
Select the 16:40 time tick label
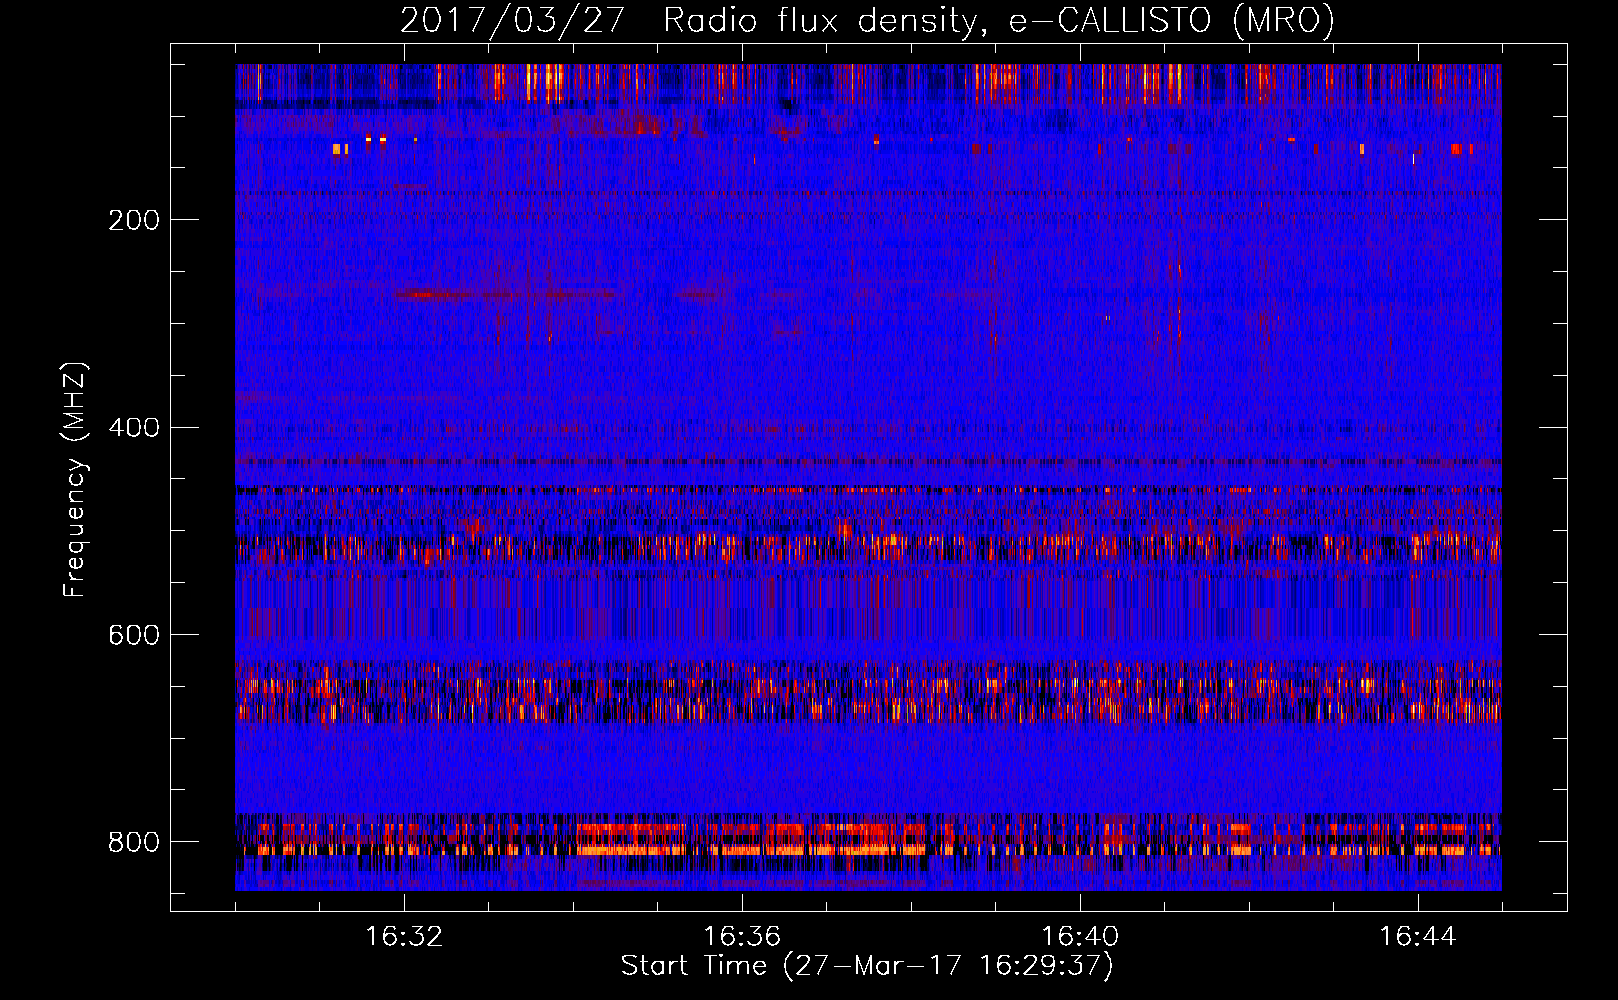pyautogui.click(x=1080, y=937)
